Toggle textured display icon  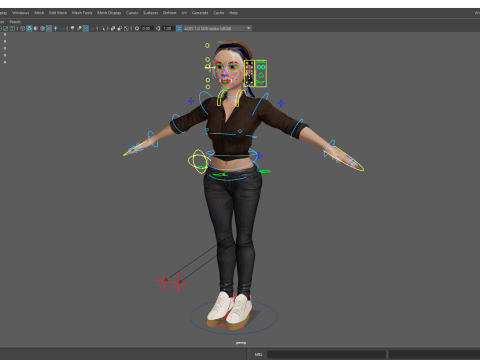(49, 28)
